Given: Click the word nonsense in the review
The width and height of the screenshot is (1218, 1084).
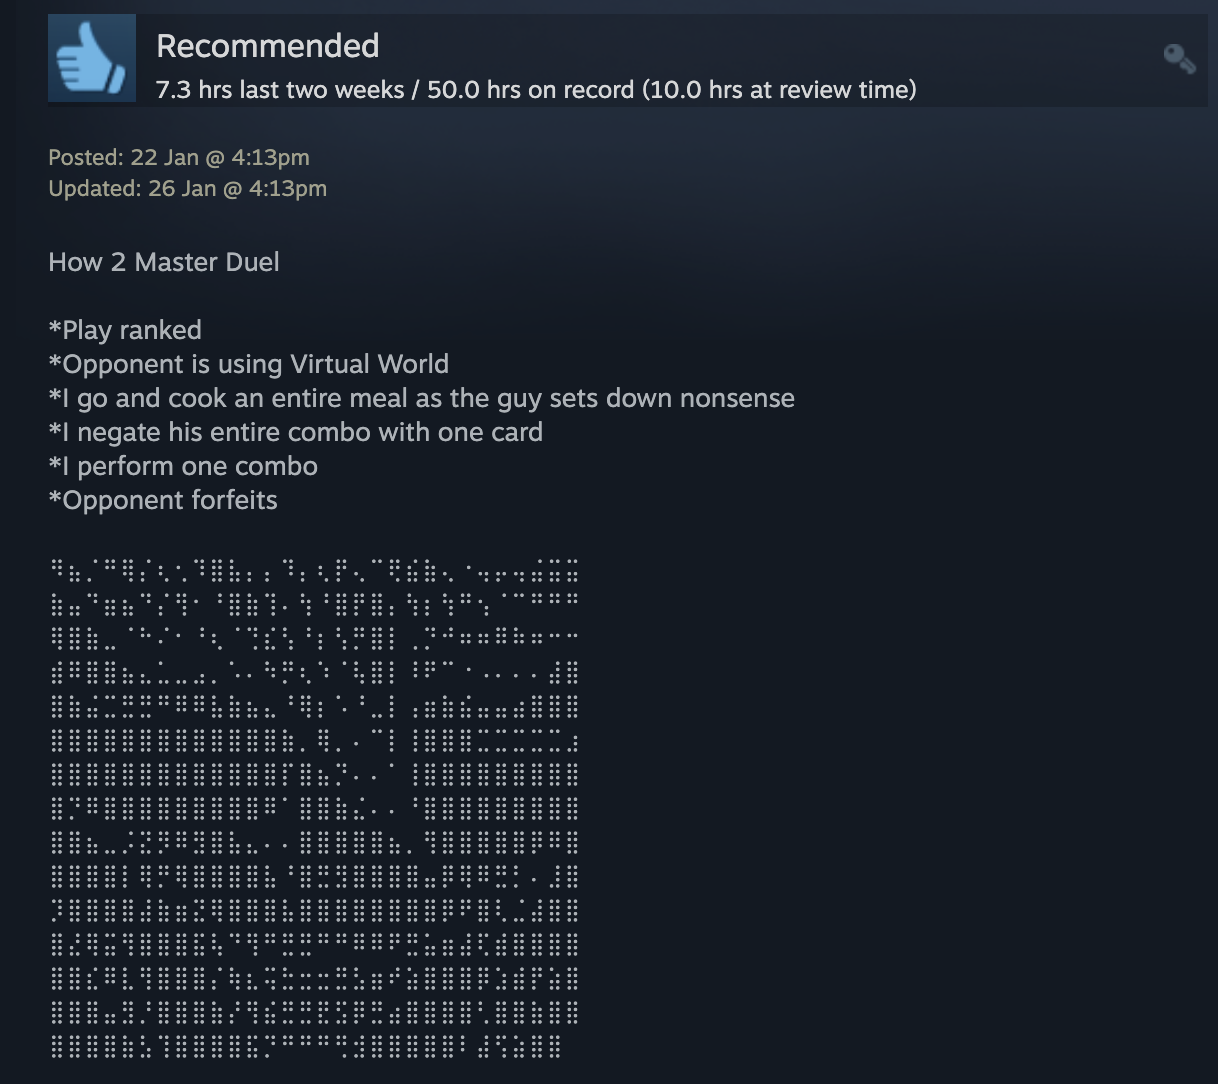Looking at the screenshot, I should coord(737,398).
